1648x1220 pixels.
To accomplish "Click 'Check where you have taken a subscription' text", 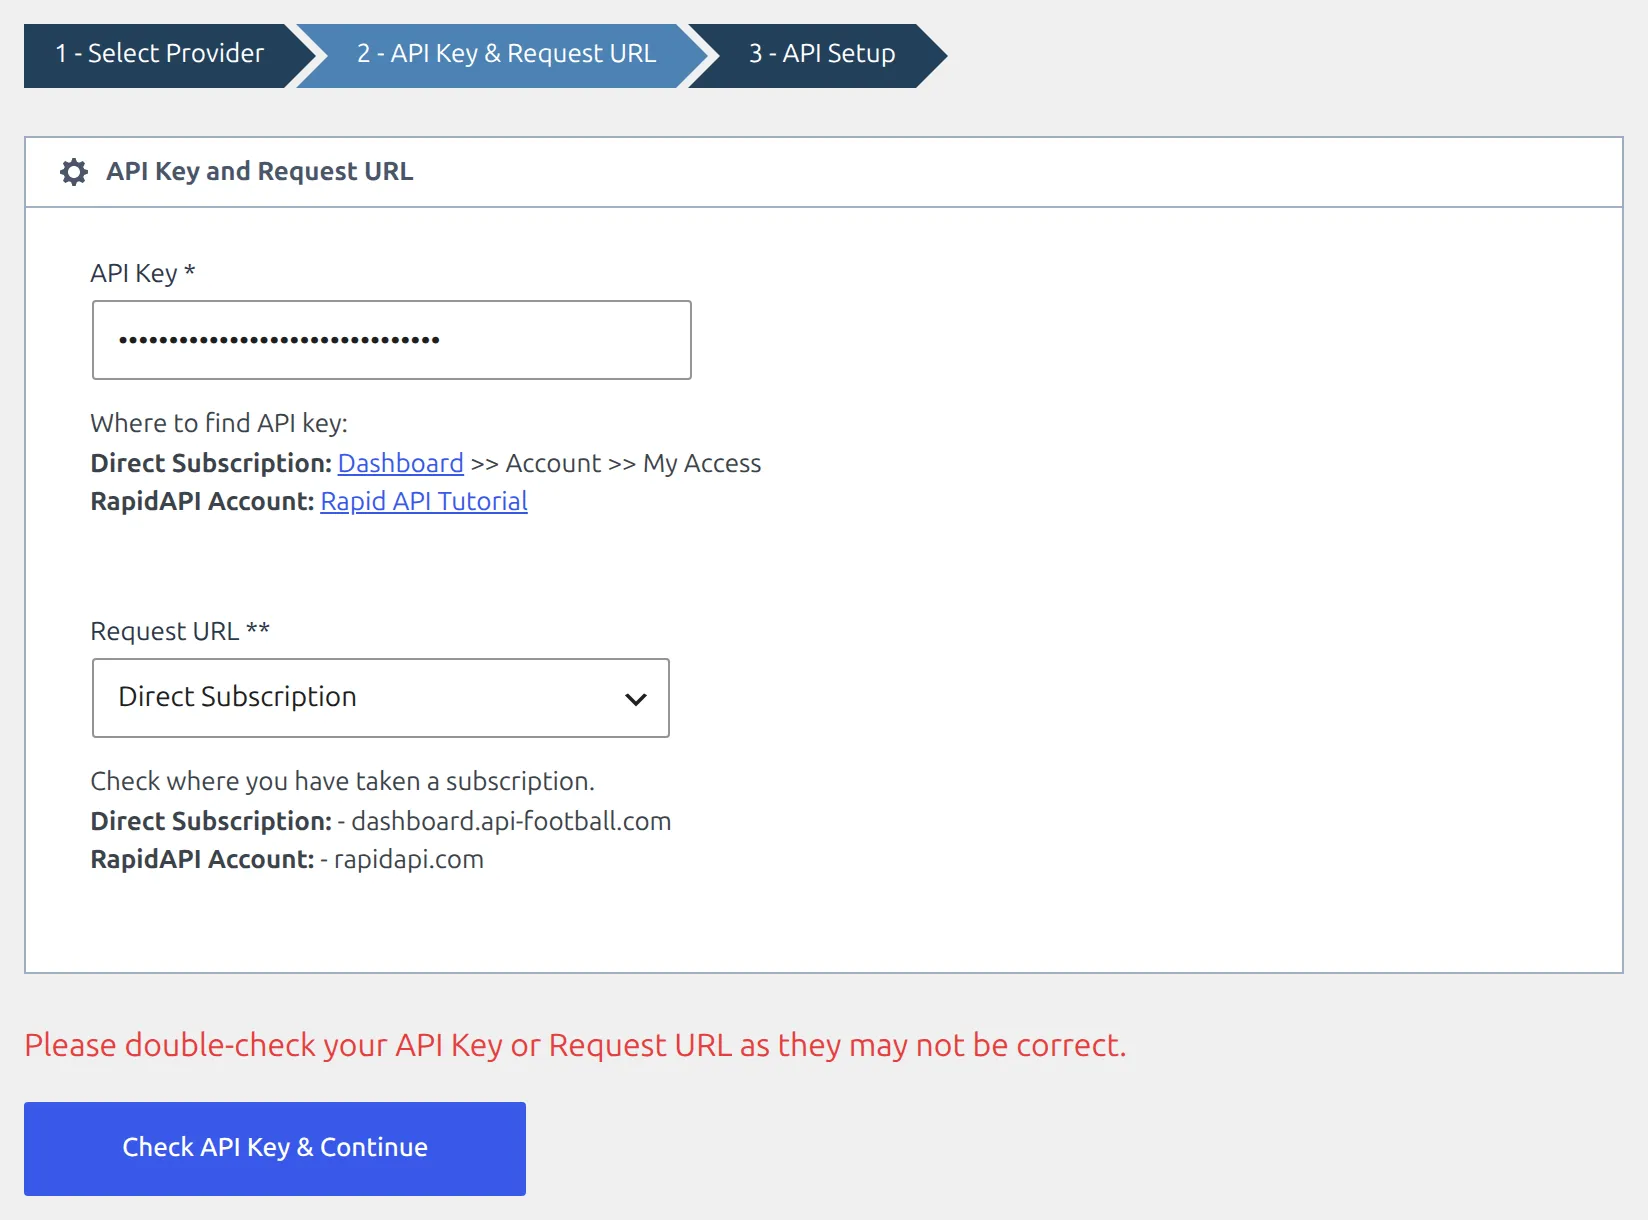I will pyautogui.click(x=342, y=781).
